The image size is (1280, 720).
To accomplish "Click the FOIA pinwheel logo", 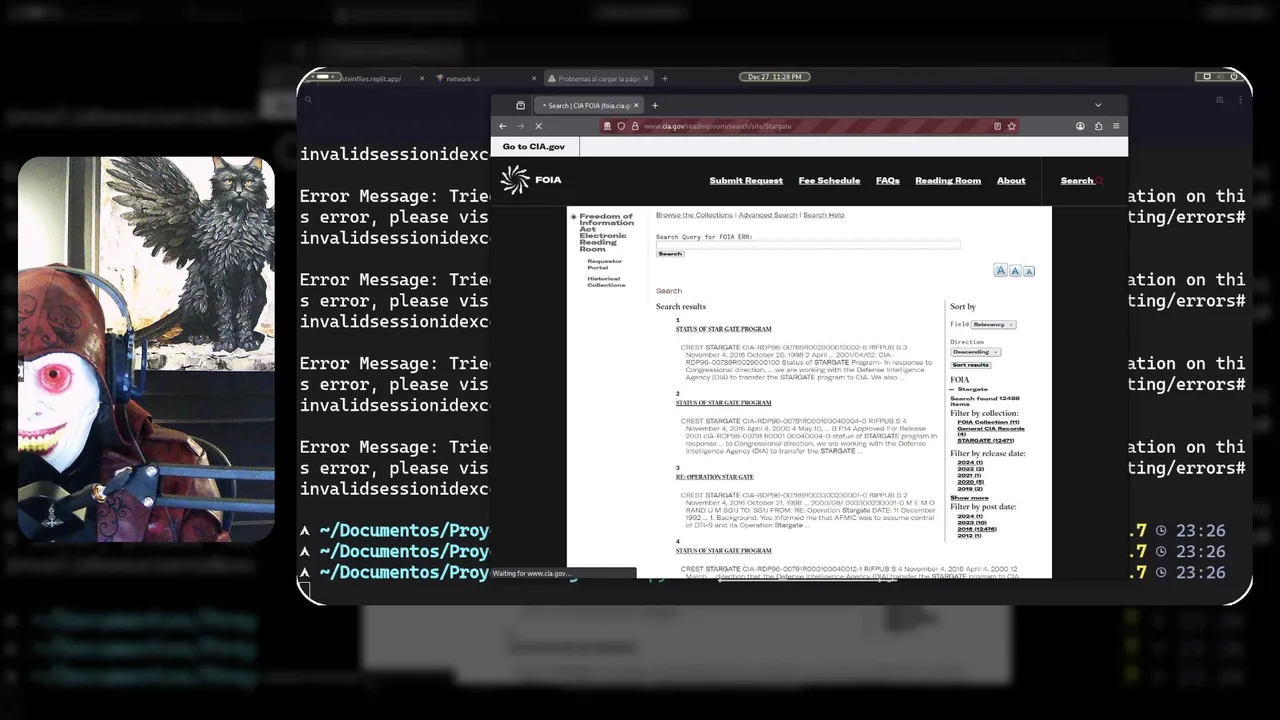I will [515, 180].
